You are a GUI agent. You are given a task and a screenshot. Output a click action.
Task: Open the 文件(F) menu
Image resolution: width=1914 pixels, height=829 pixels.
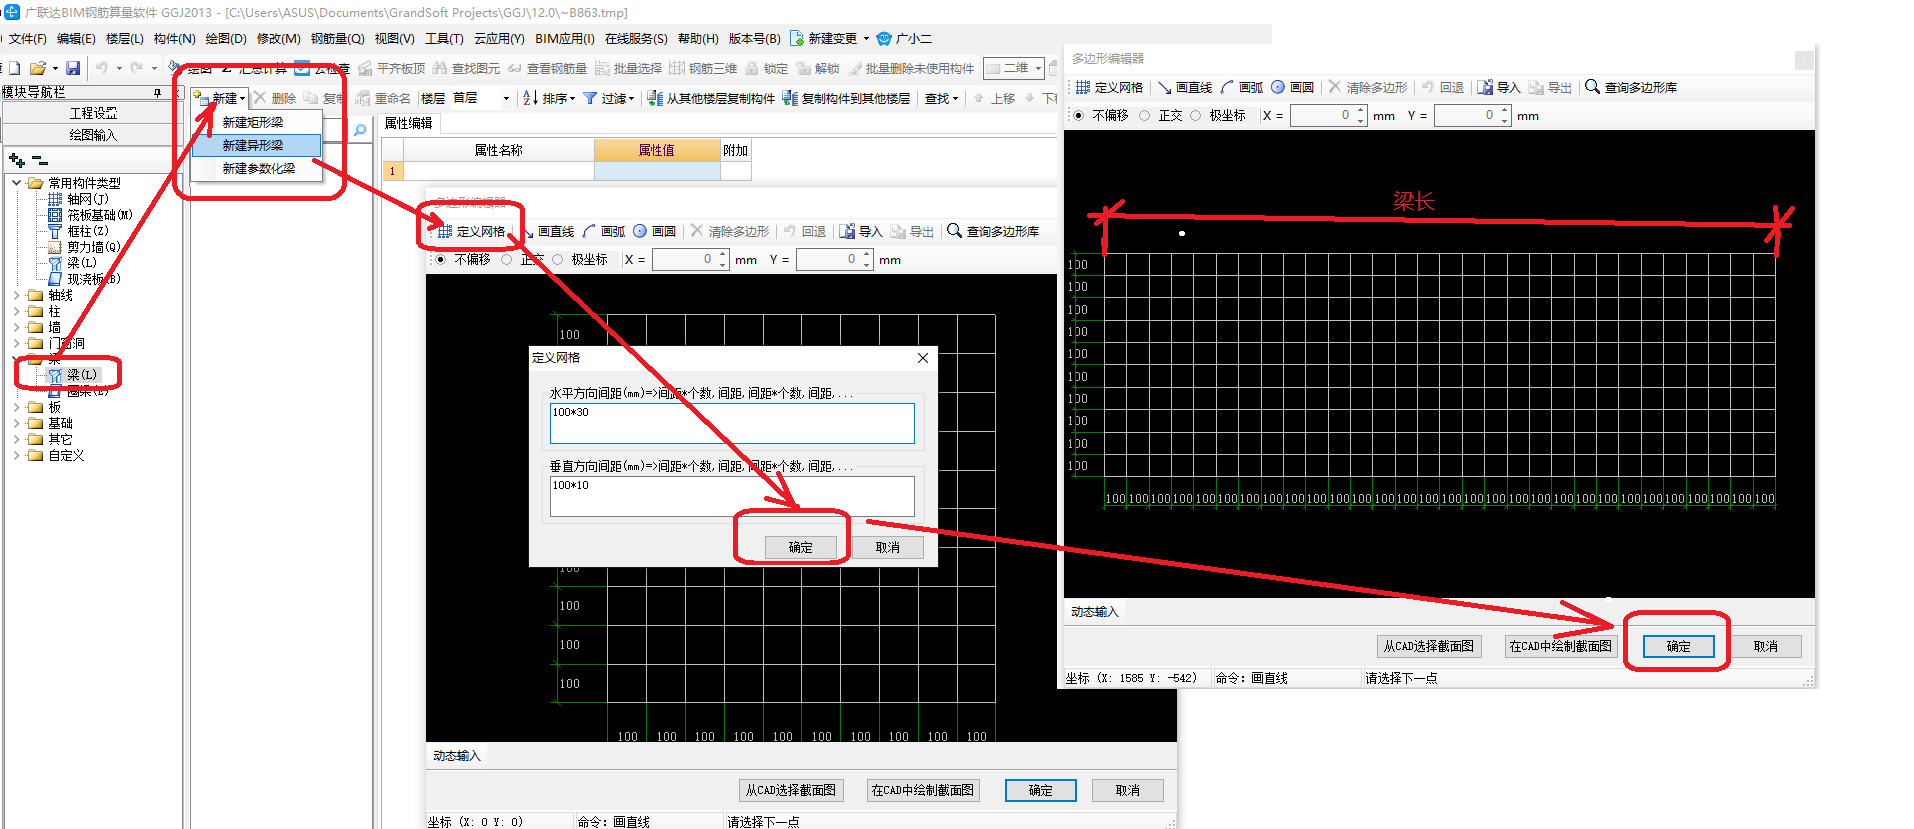pos(28,38)
